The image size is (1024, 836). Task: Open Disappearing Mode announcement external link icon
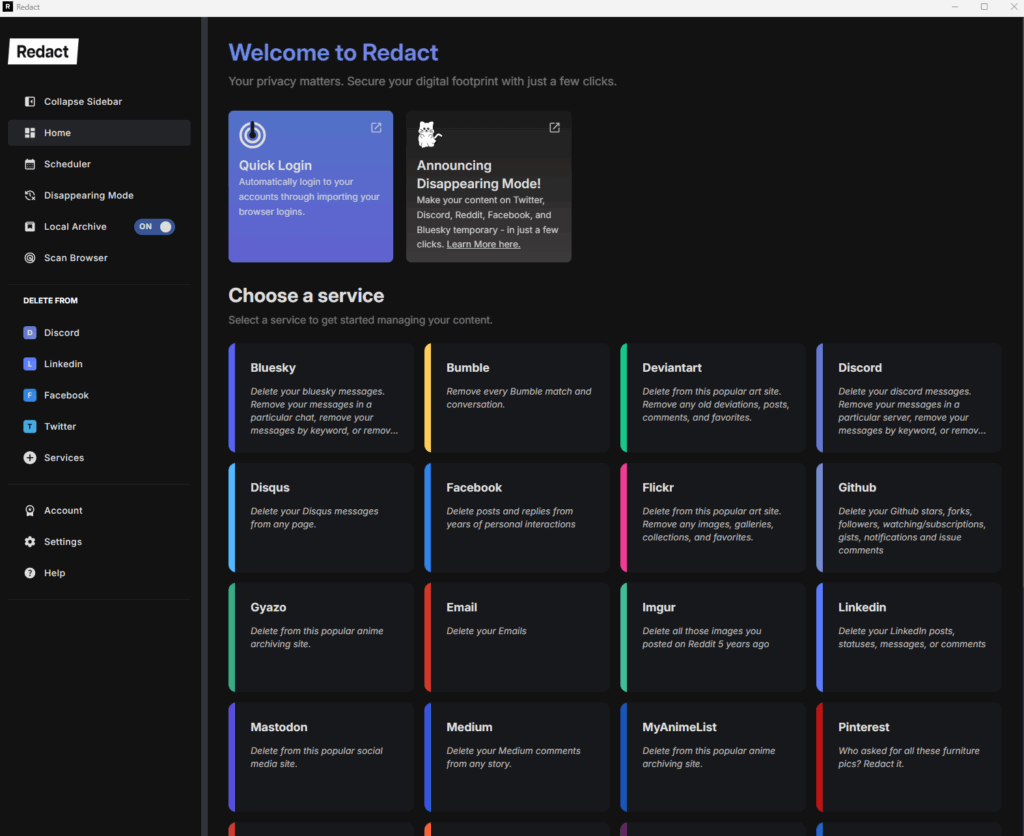tap(554, 128)
